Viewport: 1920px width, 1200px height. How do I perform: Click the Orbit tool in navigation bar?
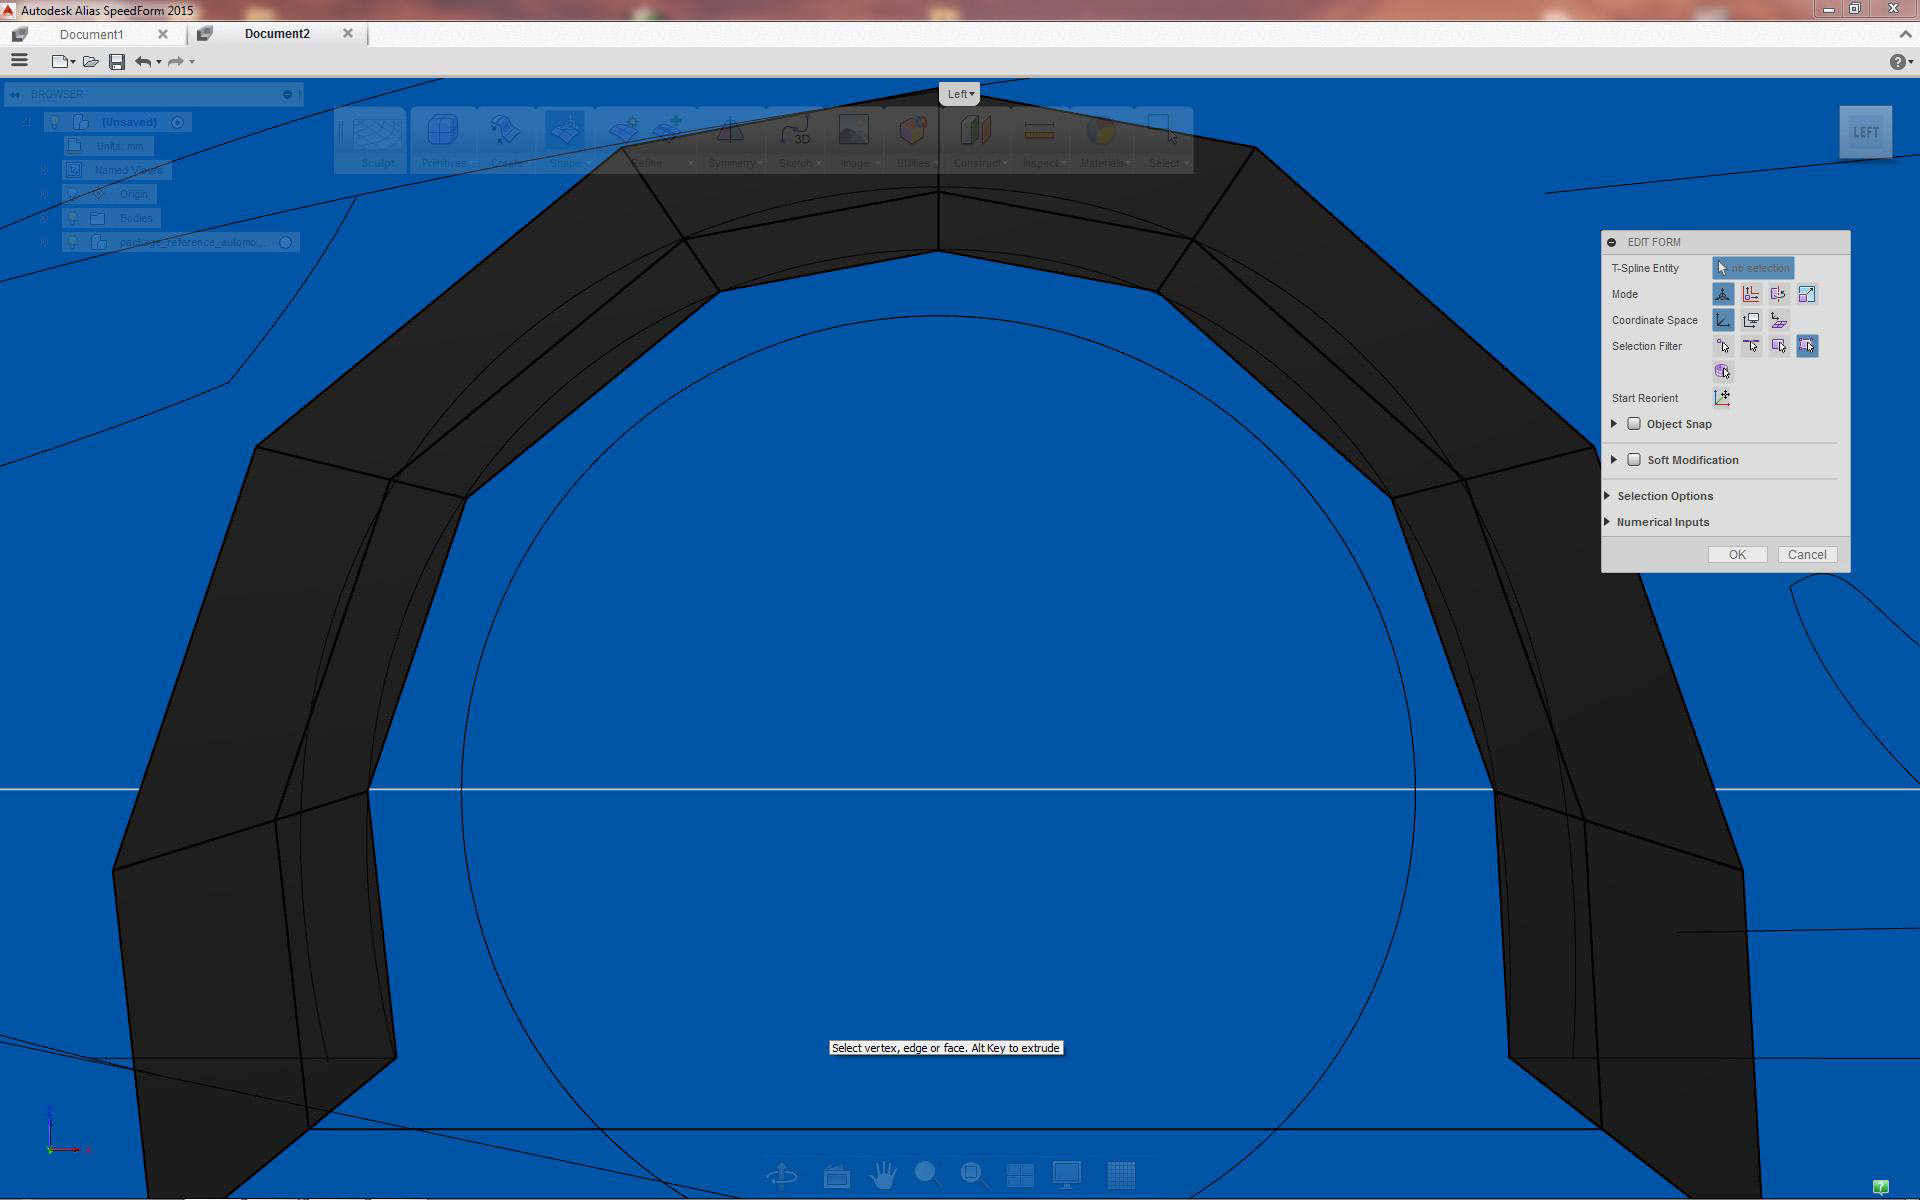pos(782,1175)
